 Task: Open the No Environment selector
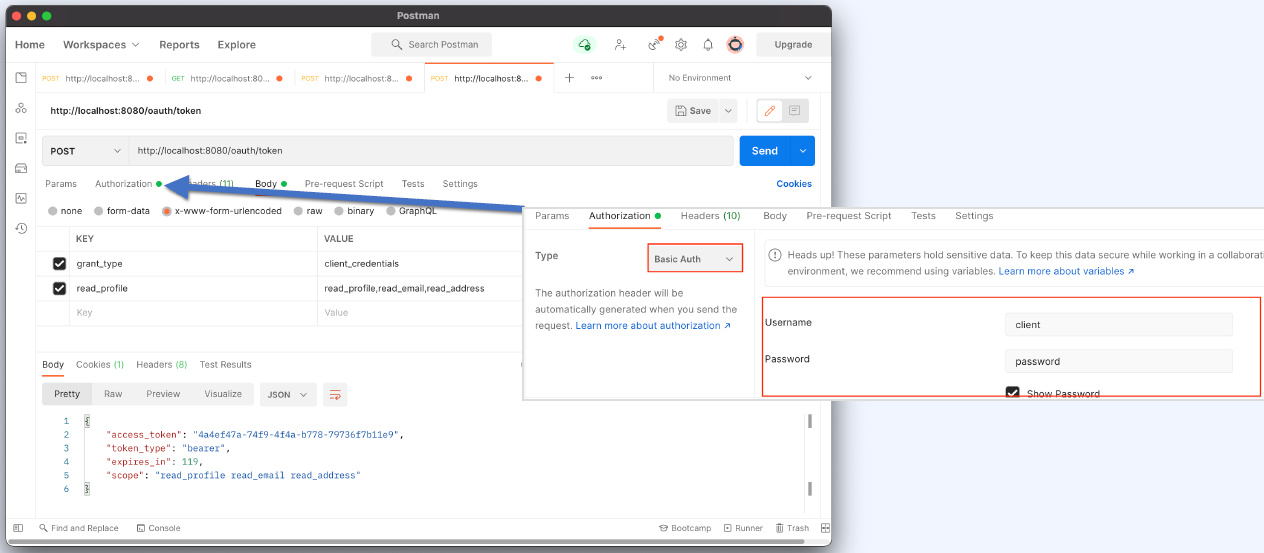[740, 78]
